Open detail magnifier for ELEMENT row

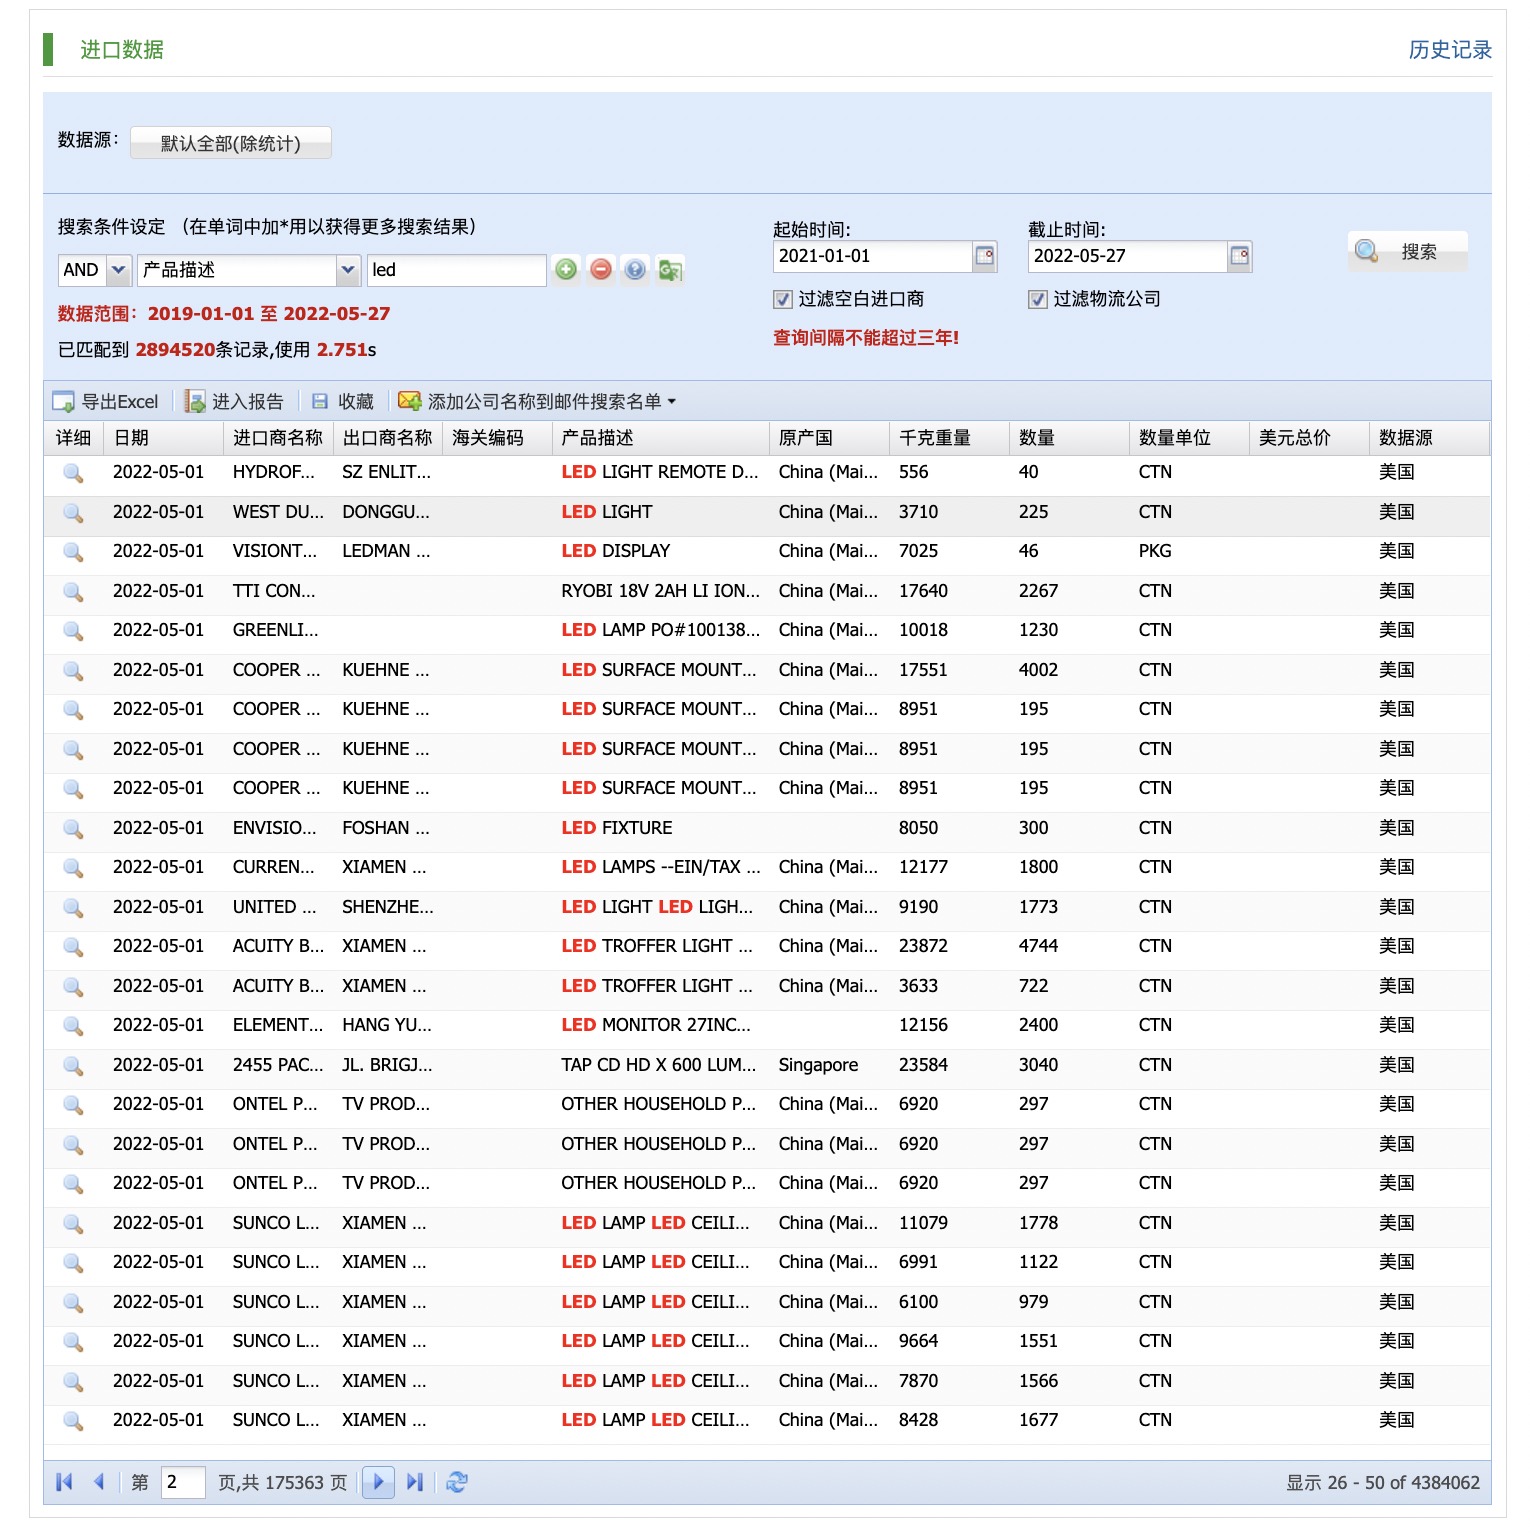click(73, 1026)
